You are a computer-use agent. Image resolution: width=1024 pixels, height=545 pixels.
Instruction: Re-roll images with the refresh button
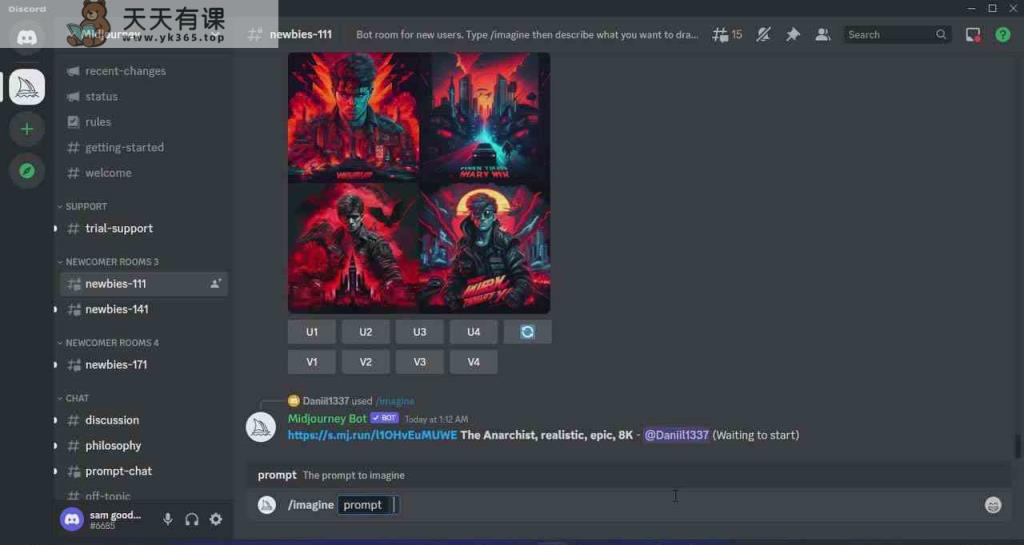pyautogui.click(x=527, y=332)
